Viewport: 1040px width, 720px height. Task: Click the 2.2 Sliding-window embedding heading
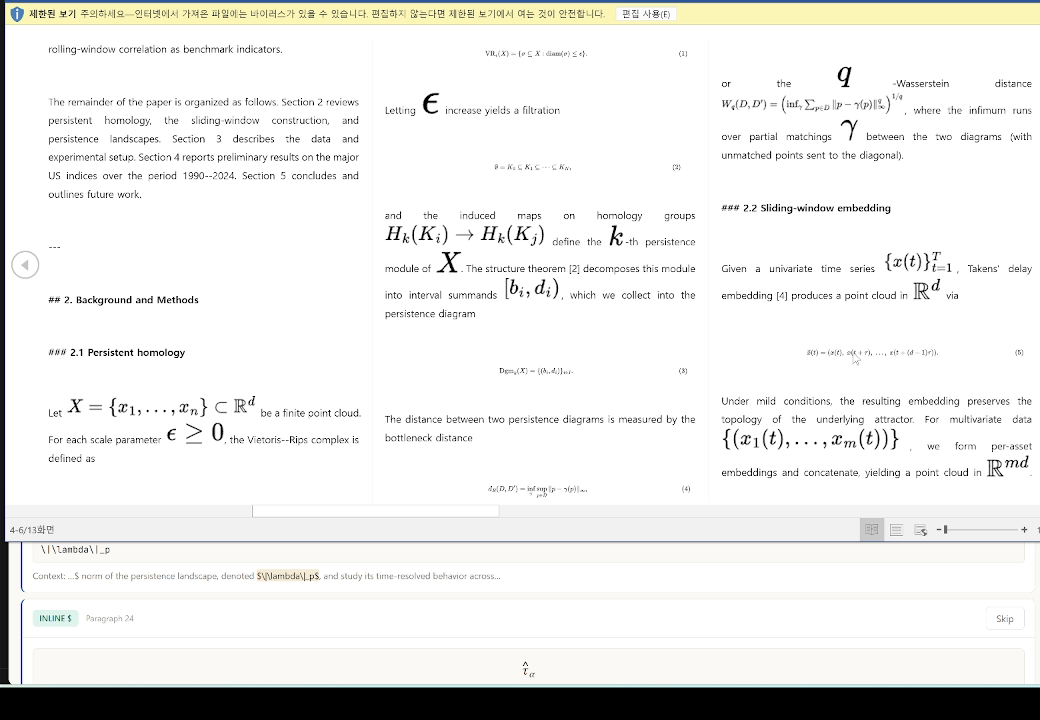(806, 208)
